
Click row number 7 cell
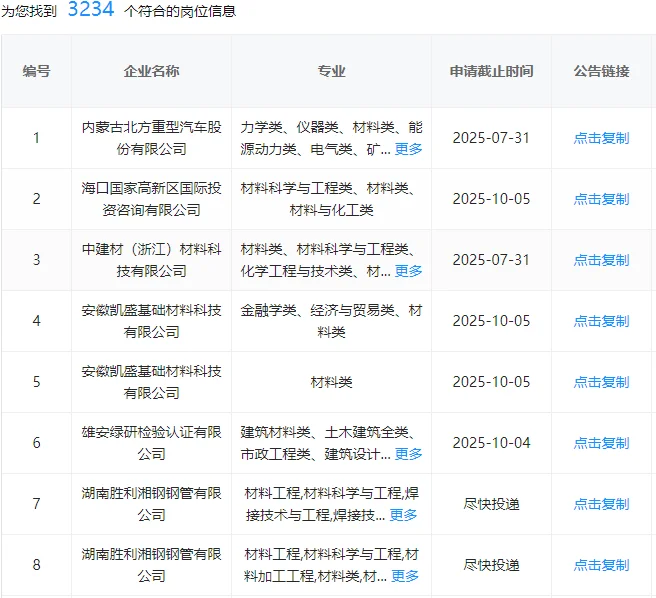point(36,504)
